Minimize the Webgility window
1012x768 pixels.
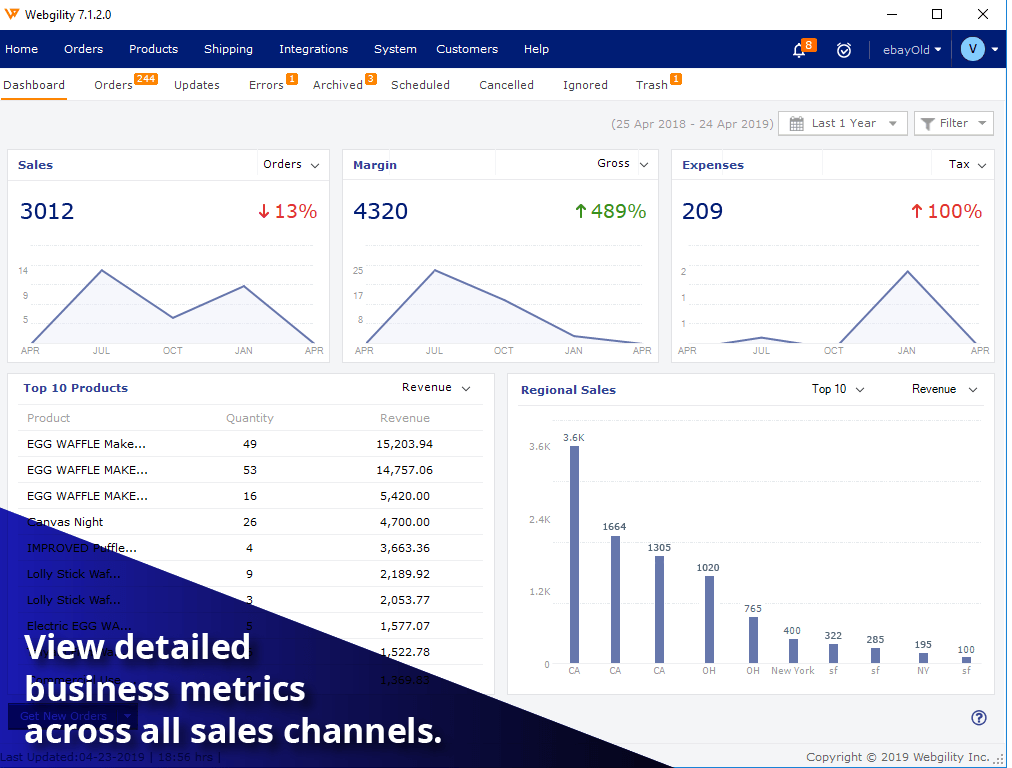tap(892, 14)
